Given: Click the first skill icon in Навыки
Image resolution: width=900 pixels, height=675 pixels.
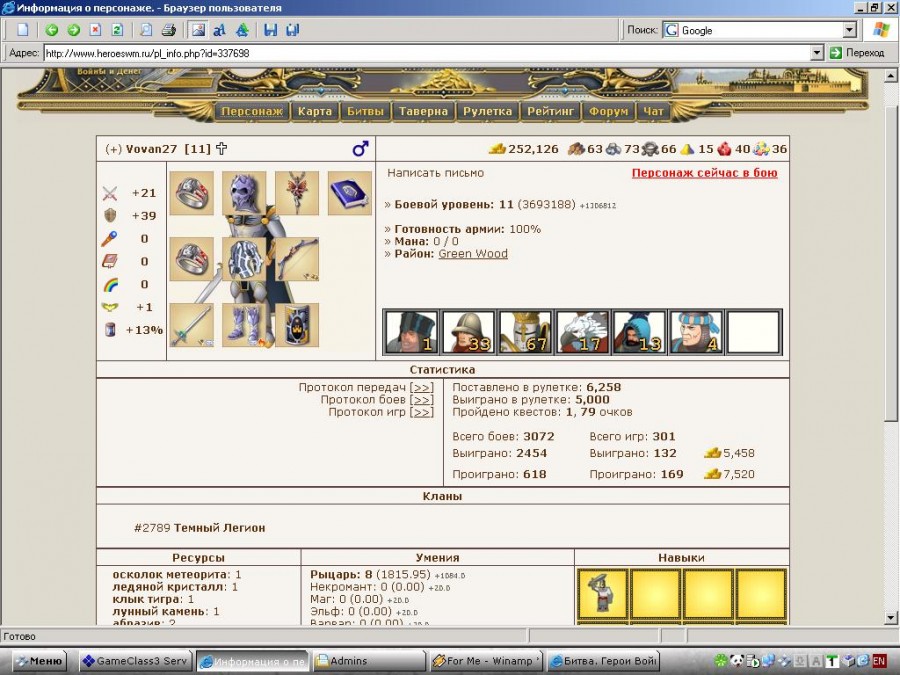Looking at the screenshot, I should (x=602, y=593).
